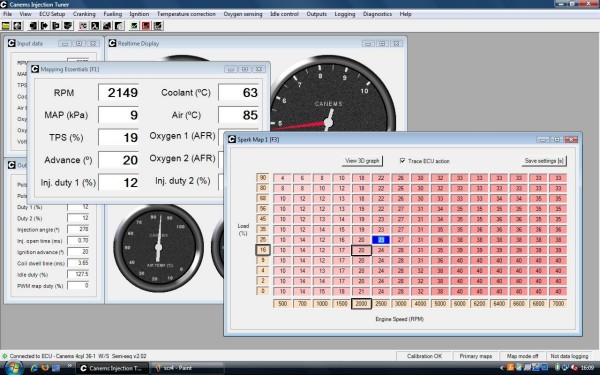Viewport: 600px width, 375px height.
Task: Click the Connected to ECU status text
Action: point(78,356)
